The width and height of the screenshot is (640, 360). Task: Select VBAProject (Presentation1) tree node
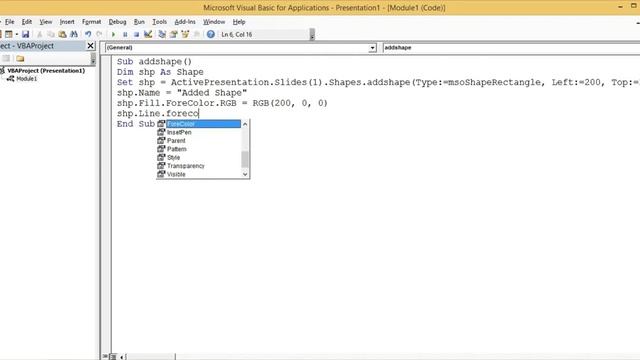click(x=46, y=71)
